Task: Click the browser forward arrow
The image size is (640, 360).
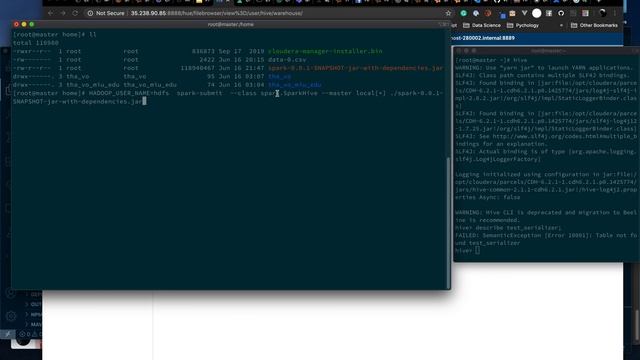Action: point(63,13)
